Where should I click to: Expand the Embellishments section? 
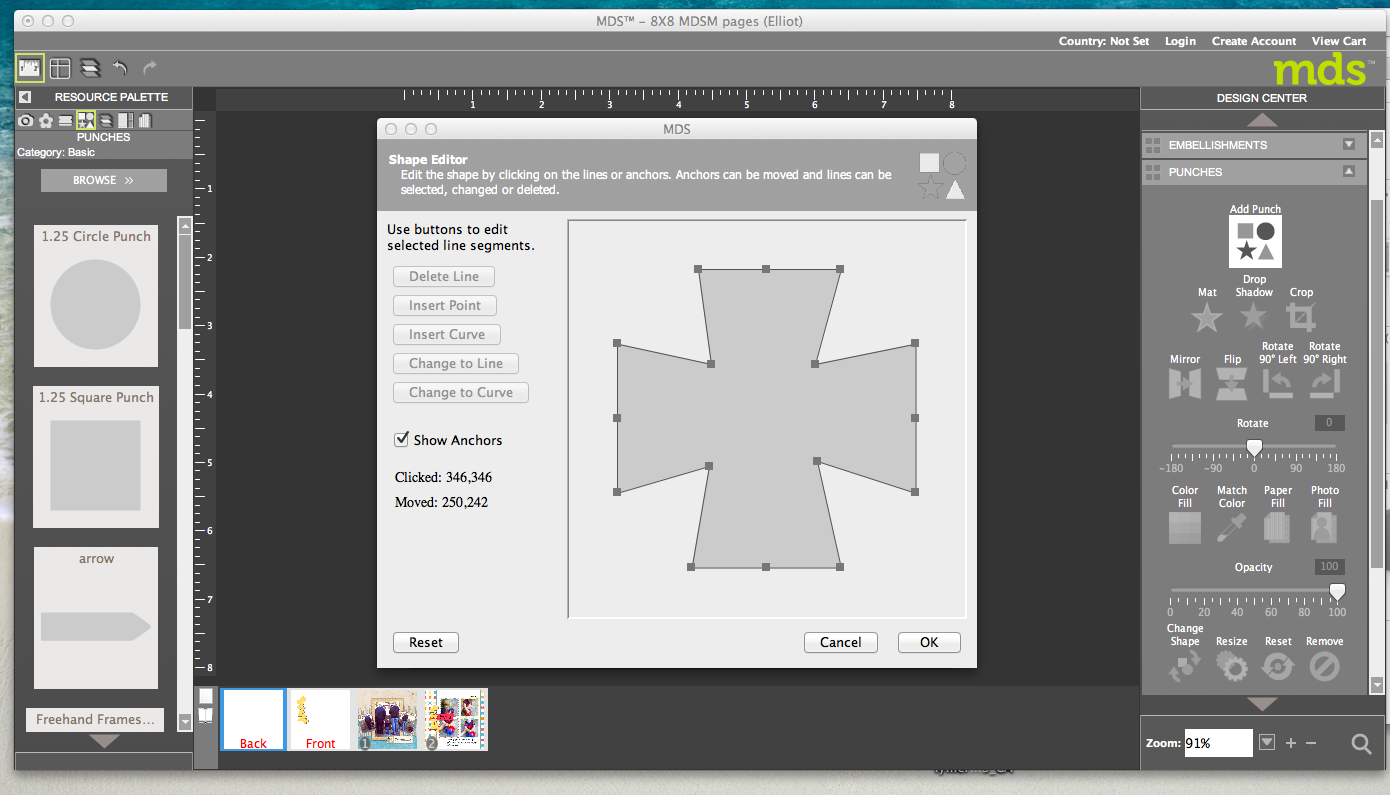point(1349,144)
